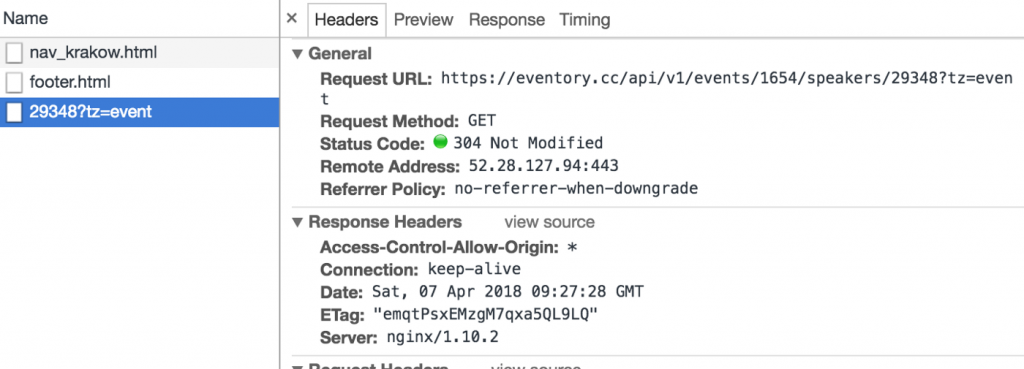Open the Timing tab
This screenshot has width=1024, height=369.
(x=584, y=20)
